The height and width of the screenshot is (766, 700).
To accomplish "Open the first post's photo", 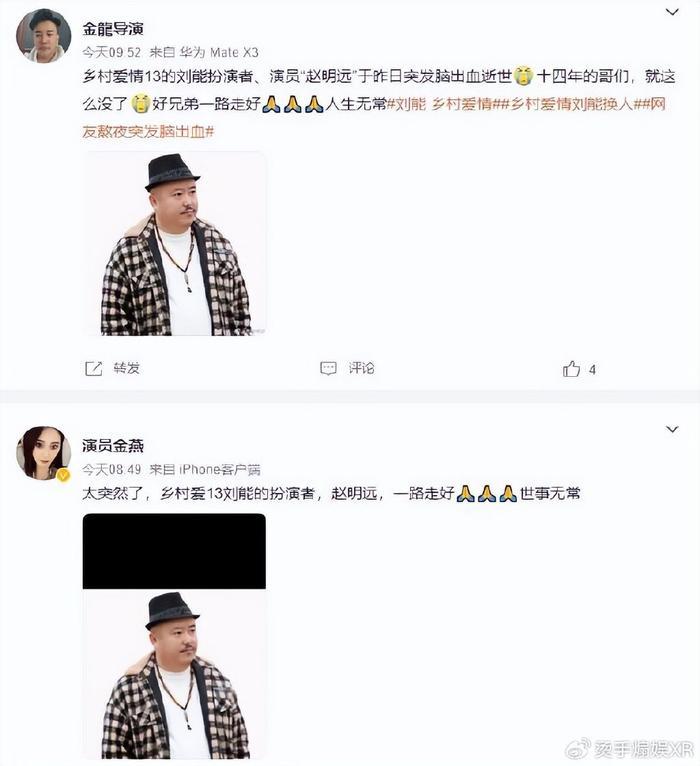I will pyautogui.click(x=174, y=244).
